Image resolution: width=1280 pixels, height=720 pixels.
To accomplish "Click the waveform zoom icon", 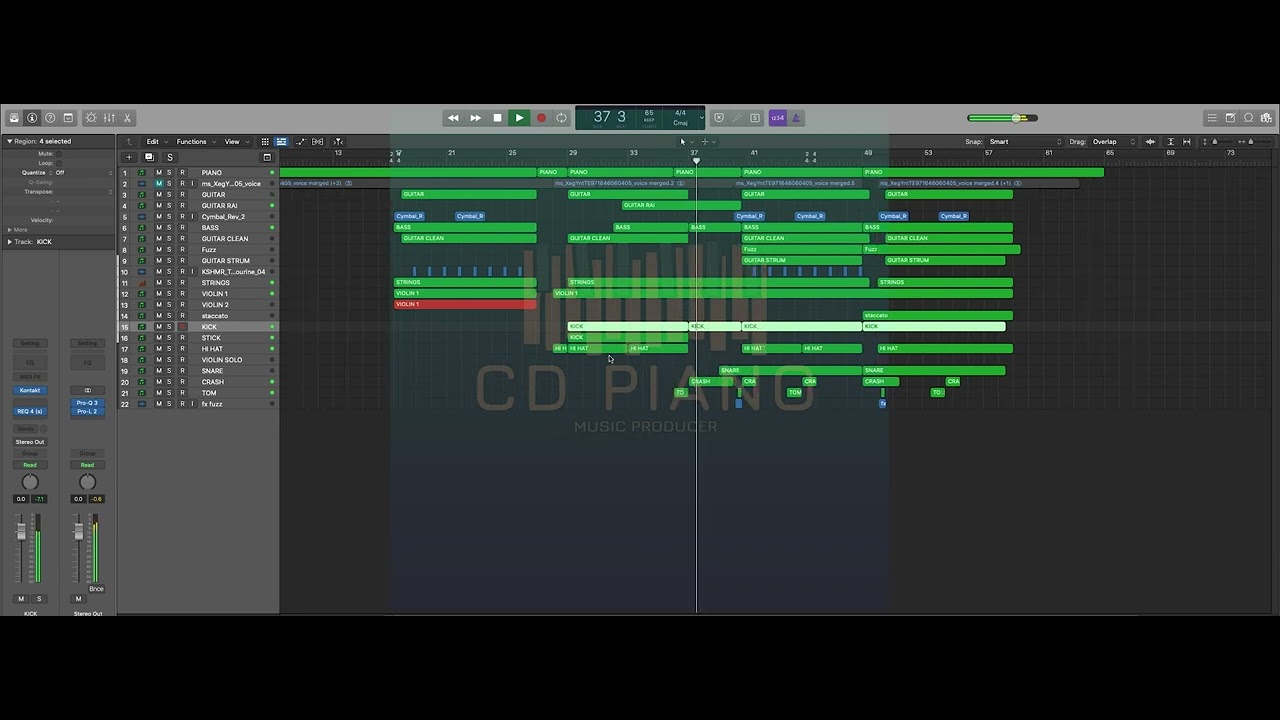I will click(x=1150, y=142).
